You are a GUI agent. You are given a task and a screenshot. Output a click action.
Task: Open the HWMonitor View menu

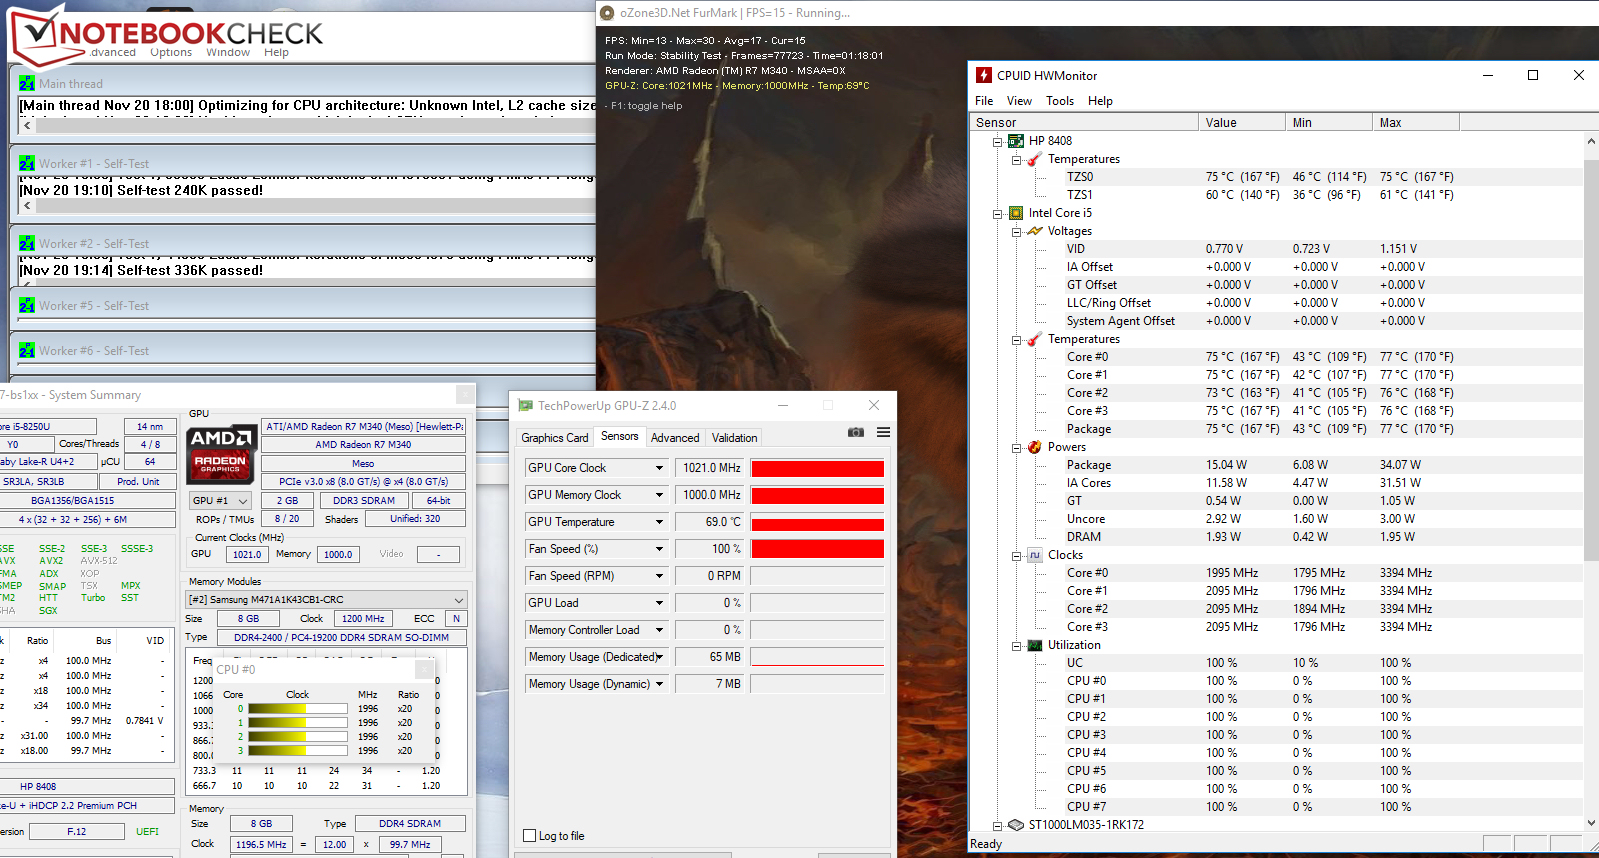pyautogui.click(x=1019, y=101)
